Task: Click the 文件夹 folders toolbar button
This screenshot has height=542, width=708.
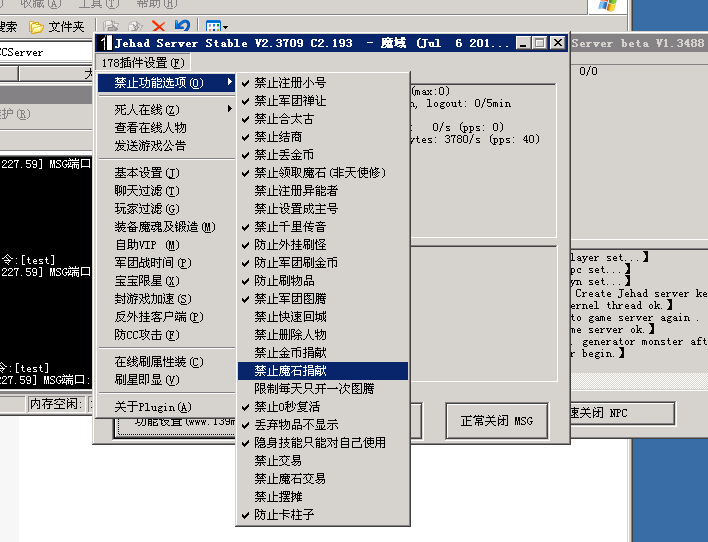Action: click(57, 26)
